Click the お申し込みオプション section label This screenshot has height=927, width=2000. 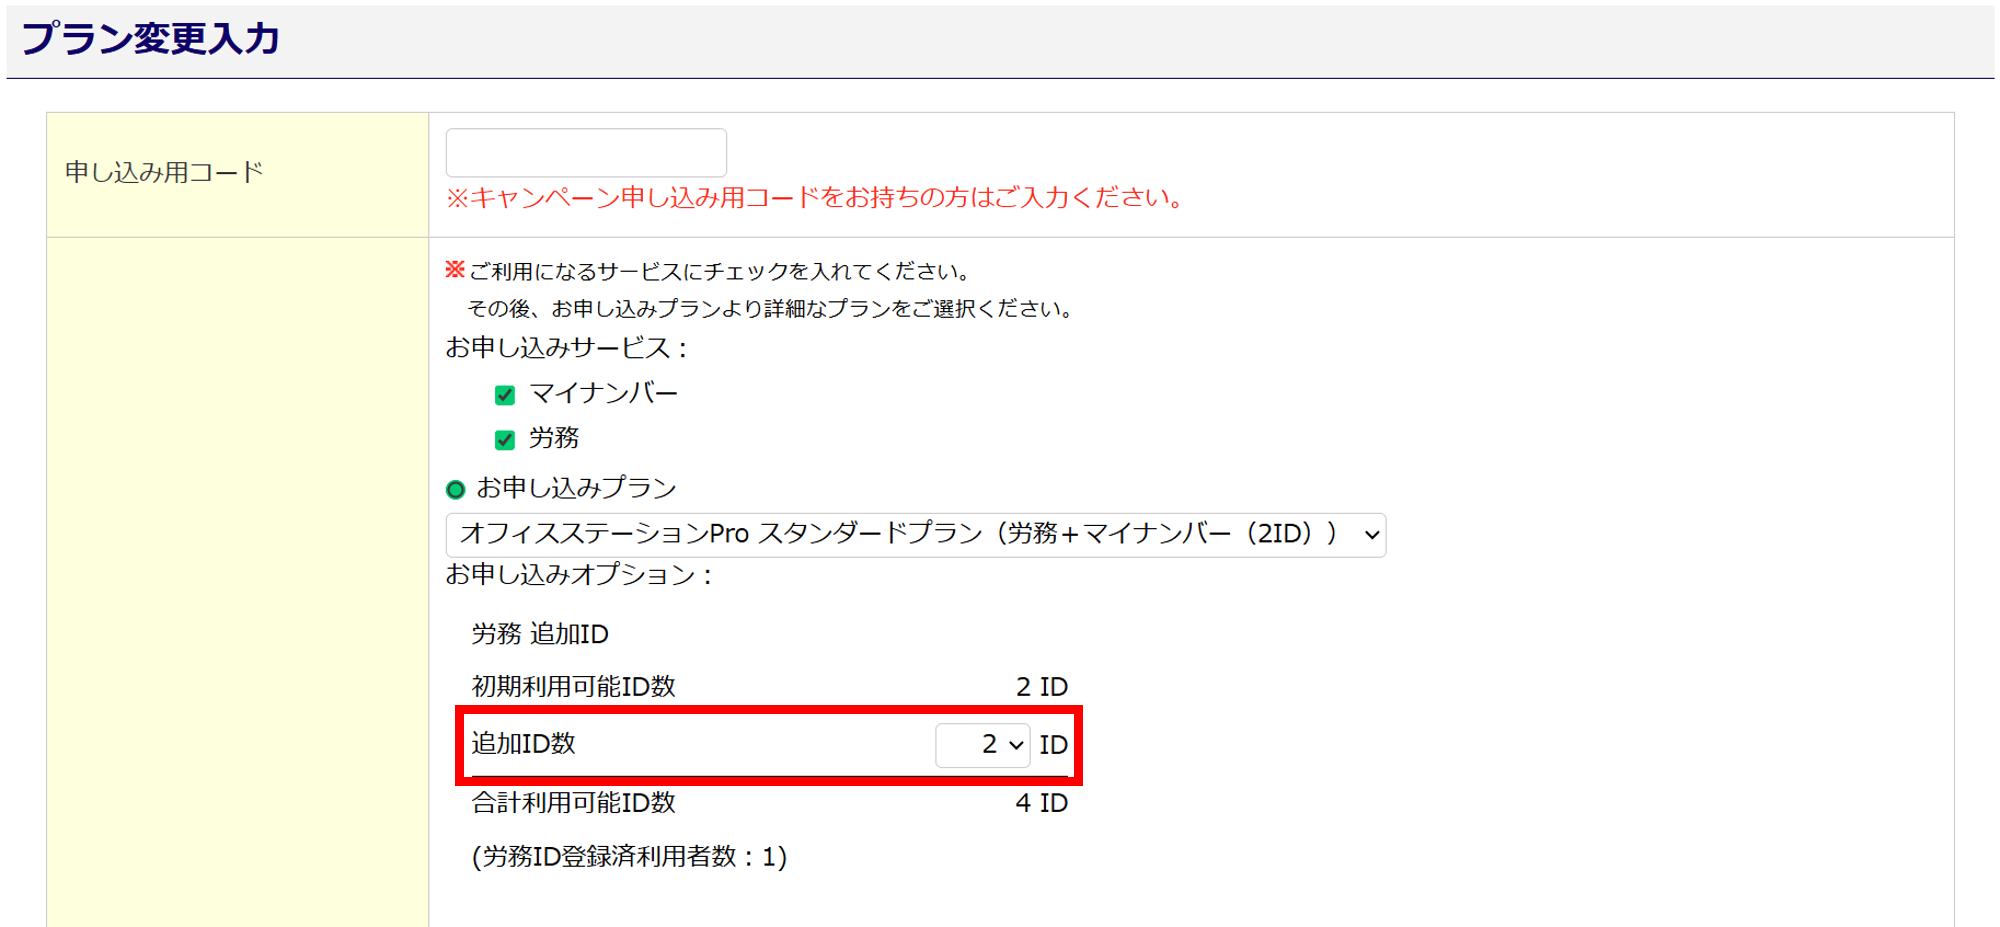click(578, 575)
